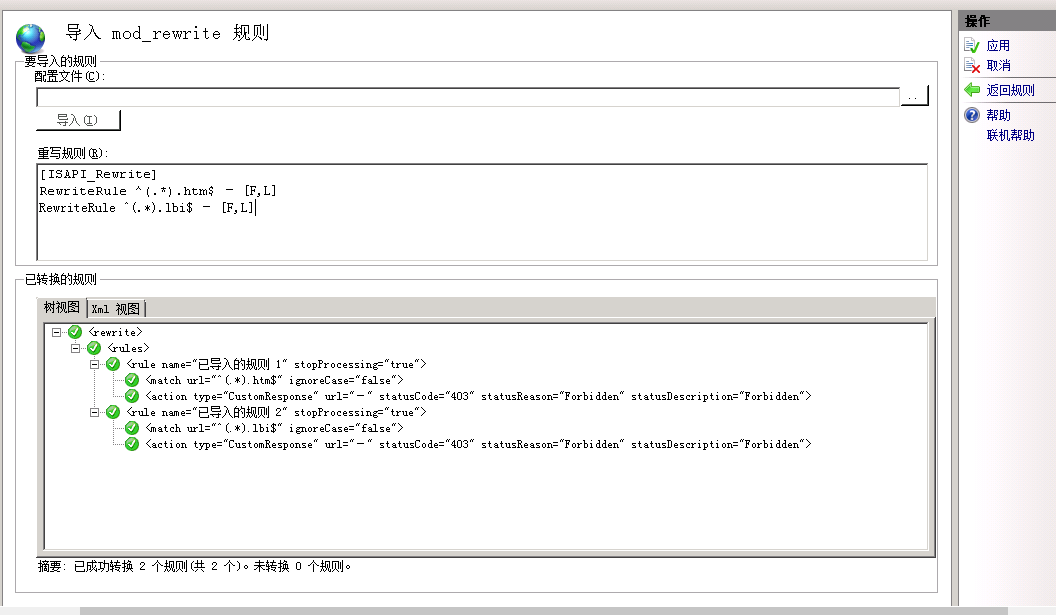Viewport: 1056px width, 615px height.
Task: Click the blue Help (帮助) question mark icon
Action: (x=971, y=115)
